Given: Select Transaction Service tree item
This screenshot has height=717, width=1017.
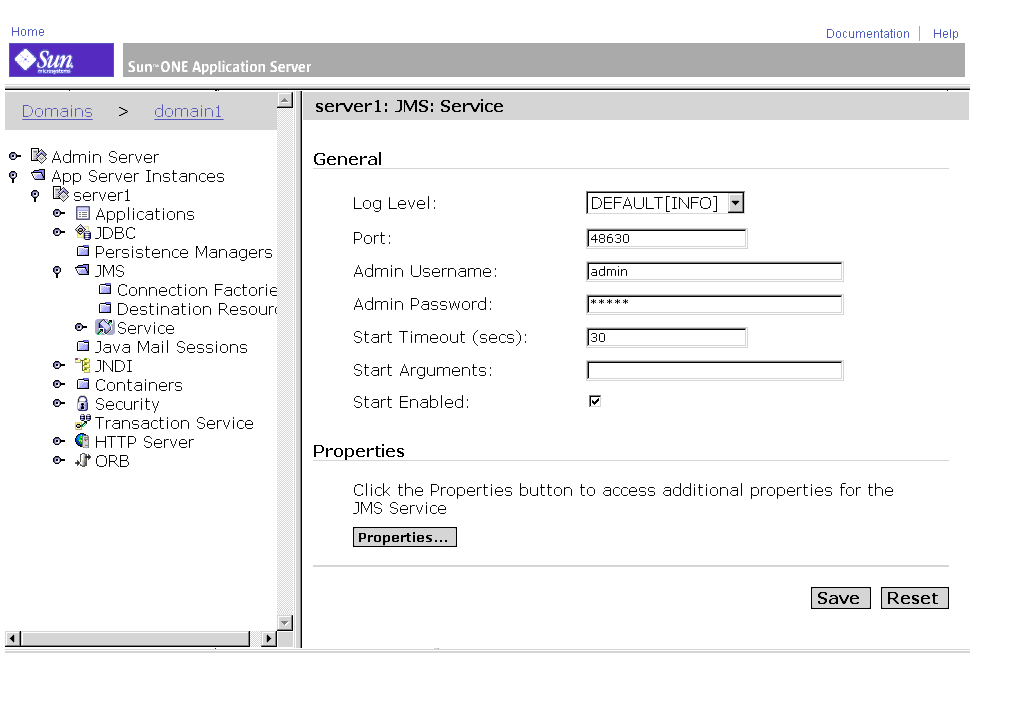Looking at the screenshot, I should click(174, 423).
